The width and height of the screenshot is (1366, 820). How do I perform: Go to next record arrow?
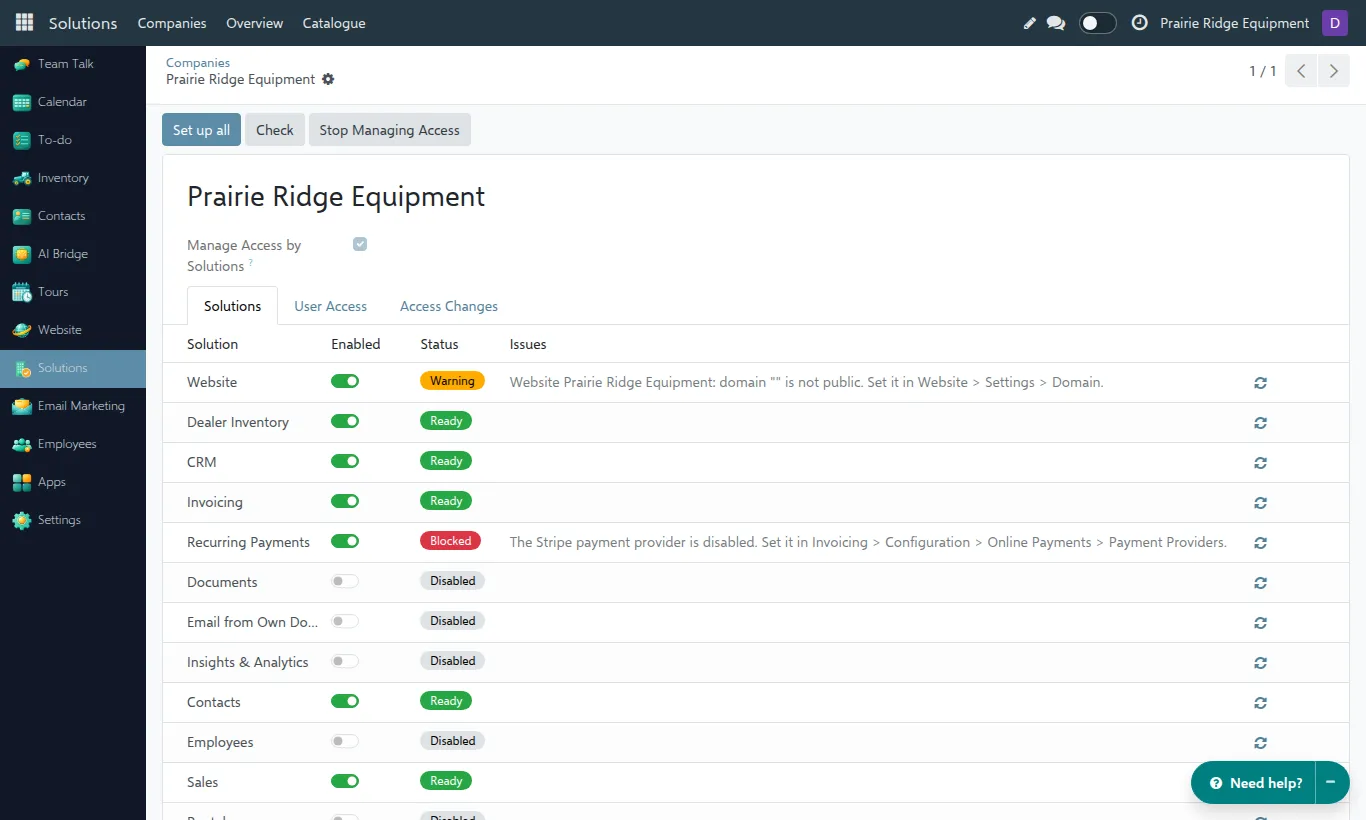tap(1333, 71)
